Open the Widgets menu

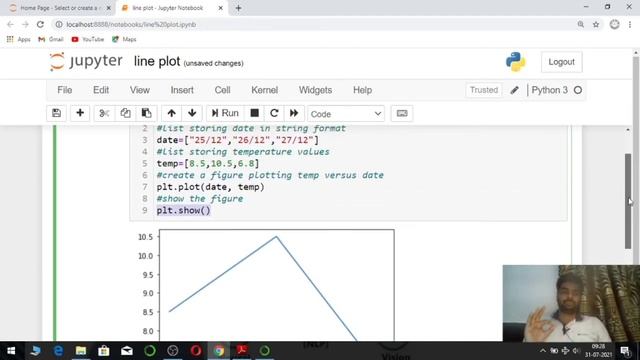tap(315, 90)
